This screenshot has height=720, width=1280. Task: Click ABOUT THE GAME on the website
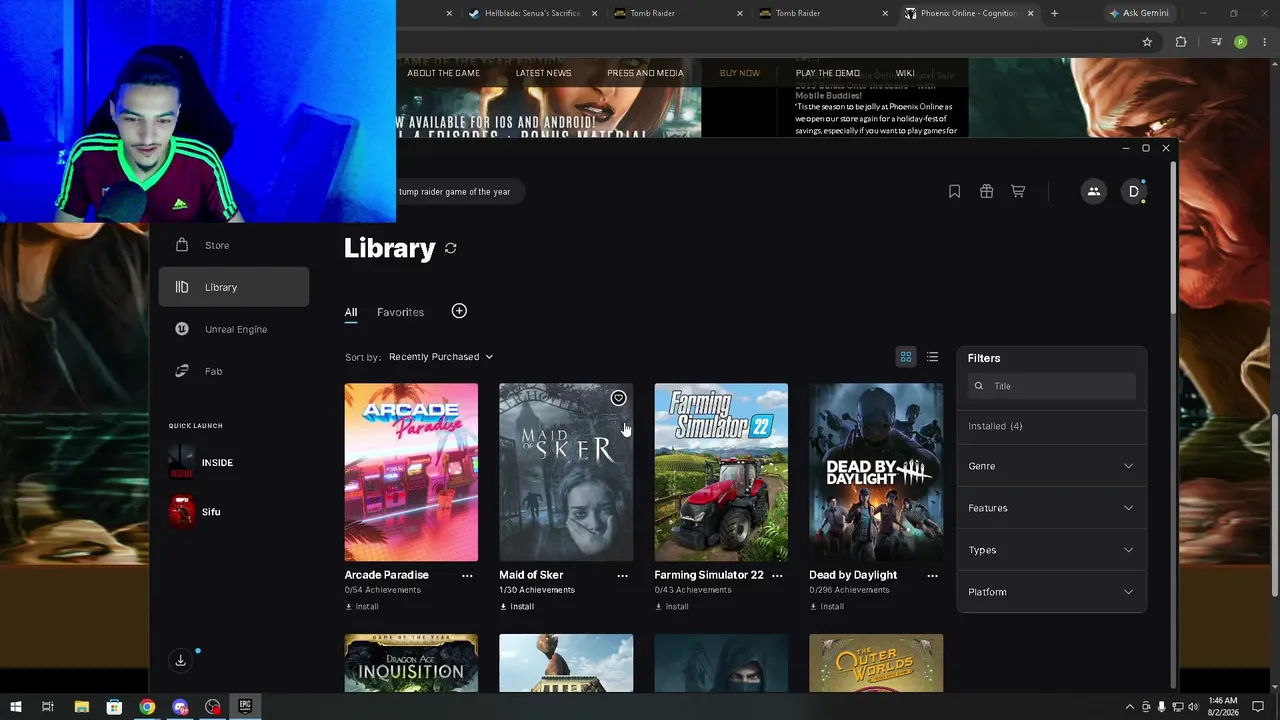pyautogui.click(x=443, y=73)
